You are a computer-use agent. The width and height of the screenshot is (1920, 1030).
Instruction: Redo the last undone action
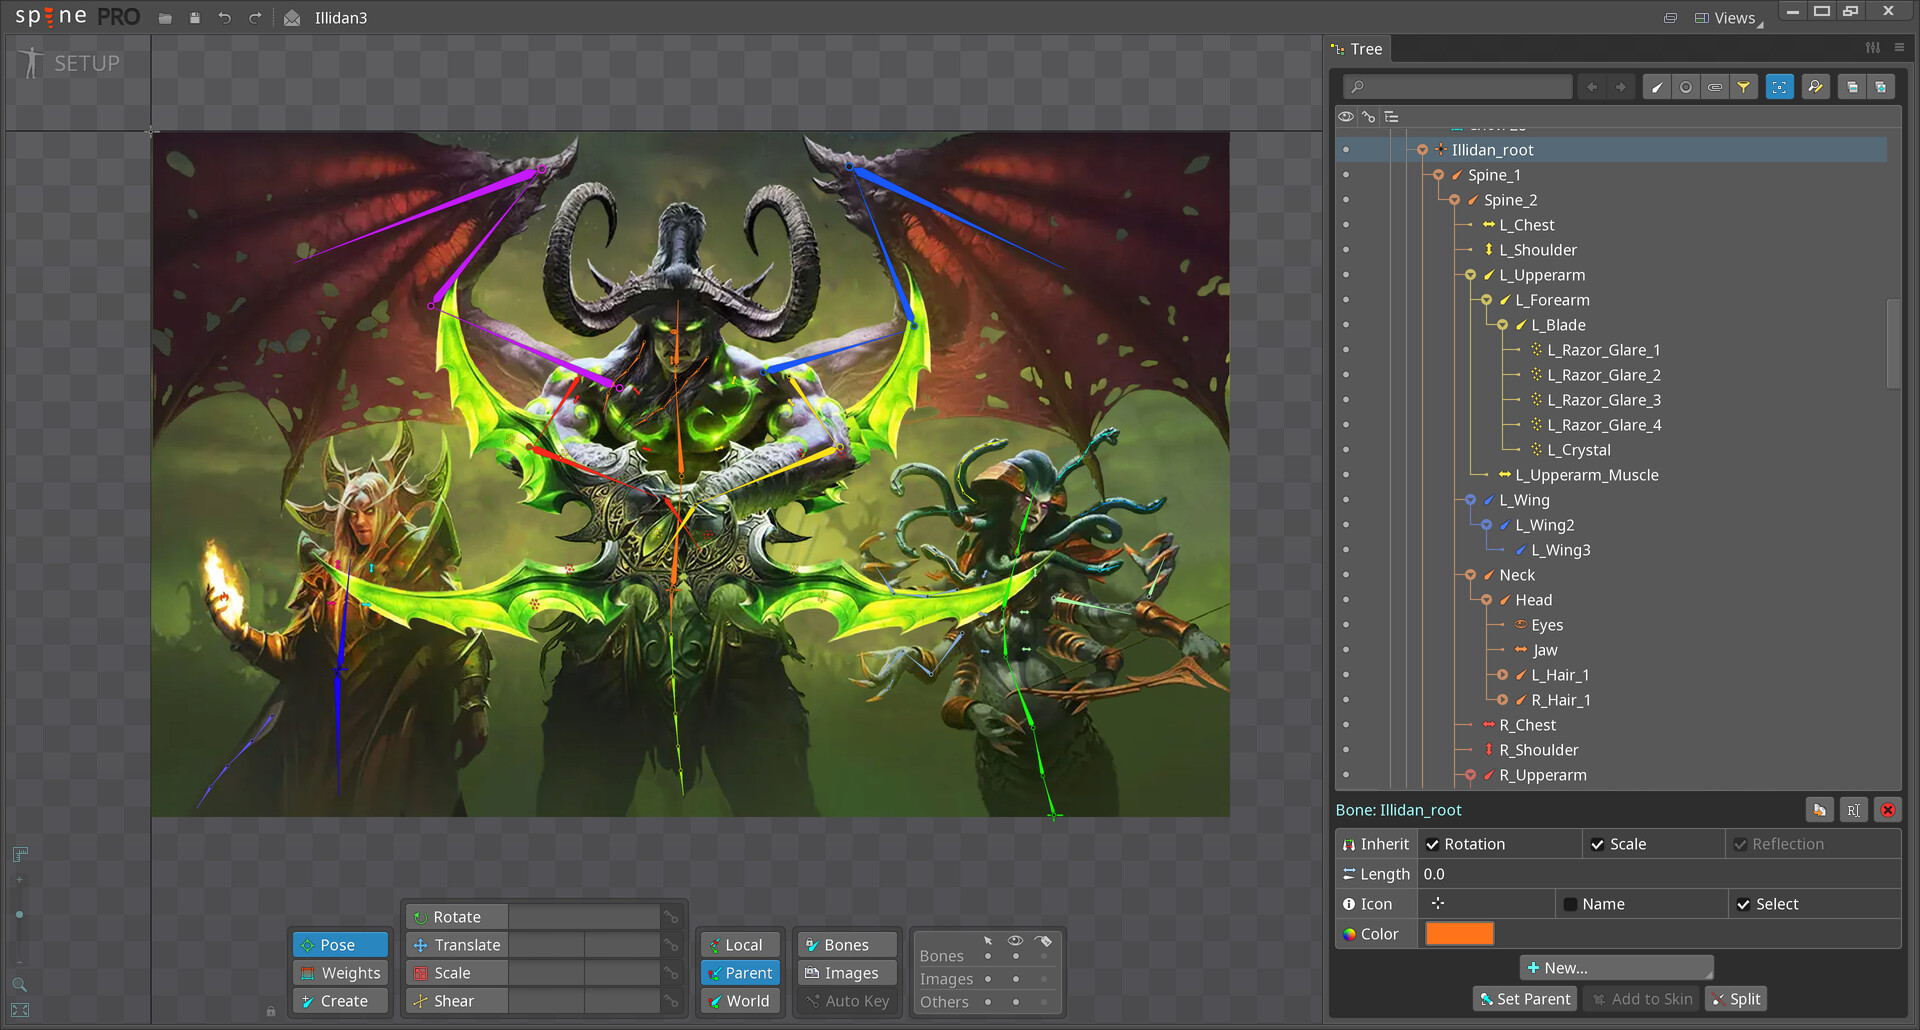255,18
